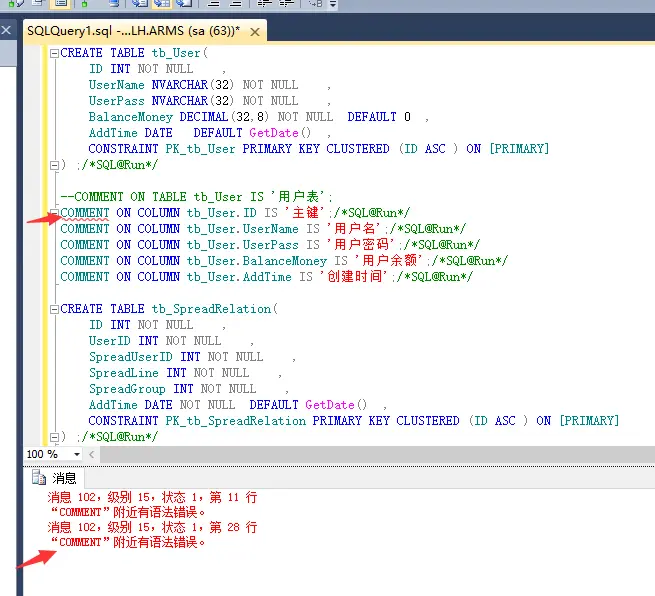655x596 pixels.
Task: Click 'ID INT NOT NULL' in tb_User
Action: click(141, 69)
